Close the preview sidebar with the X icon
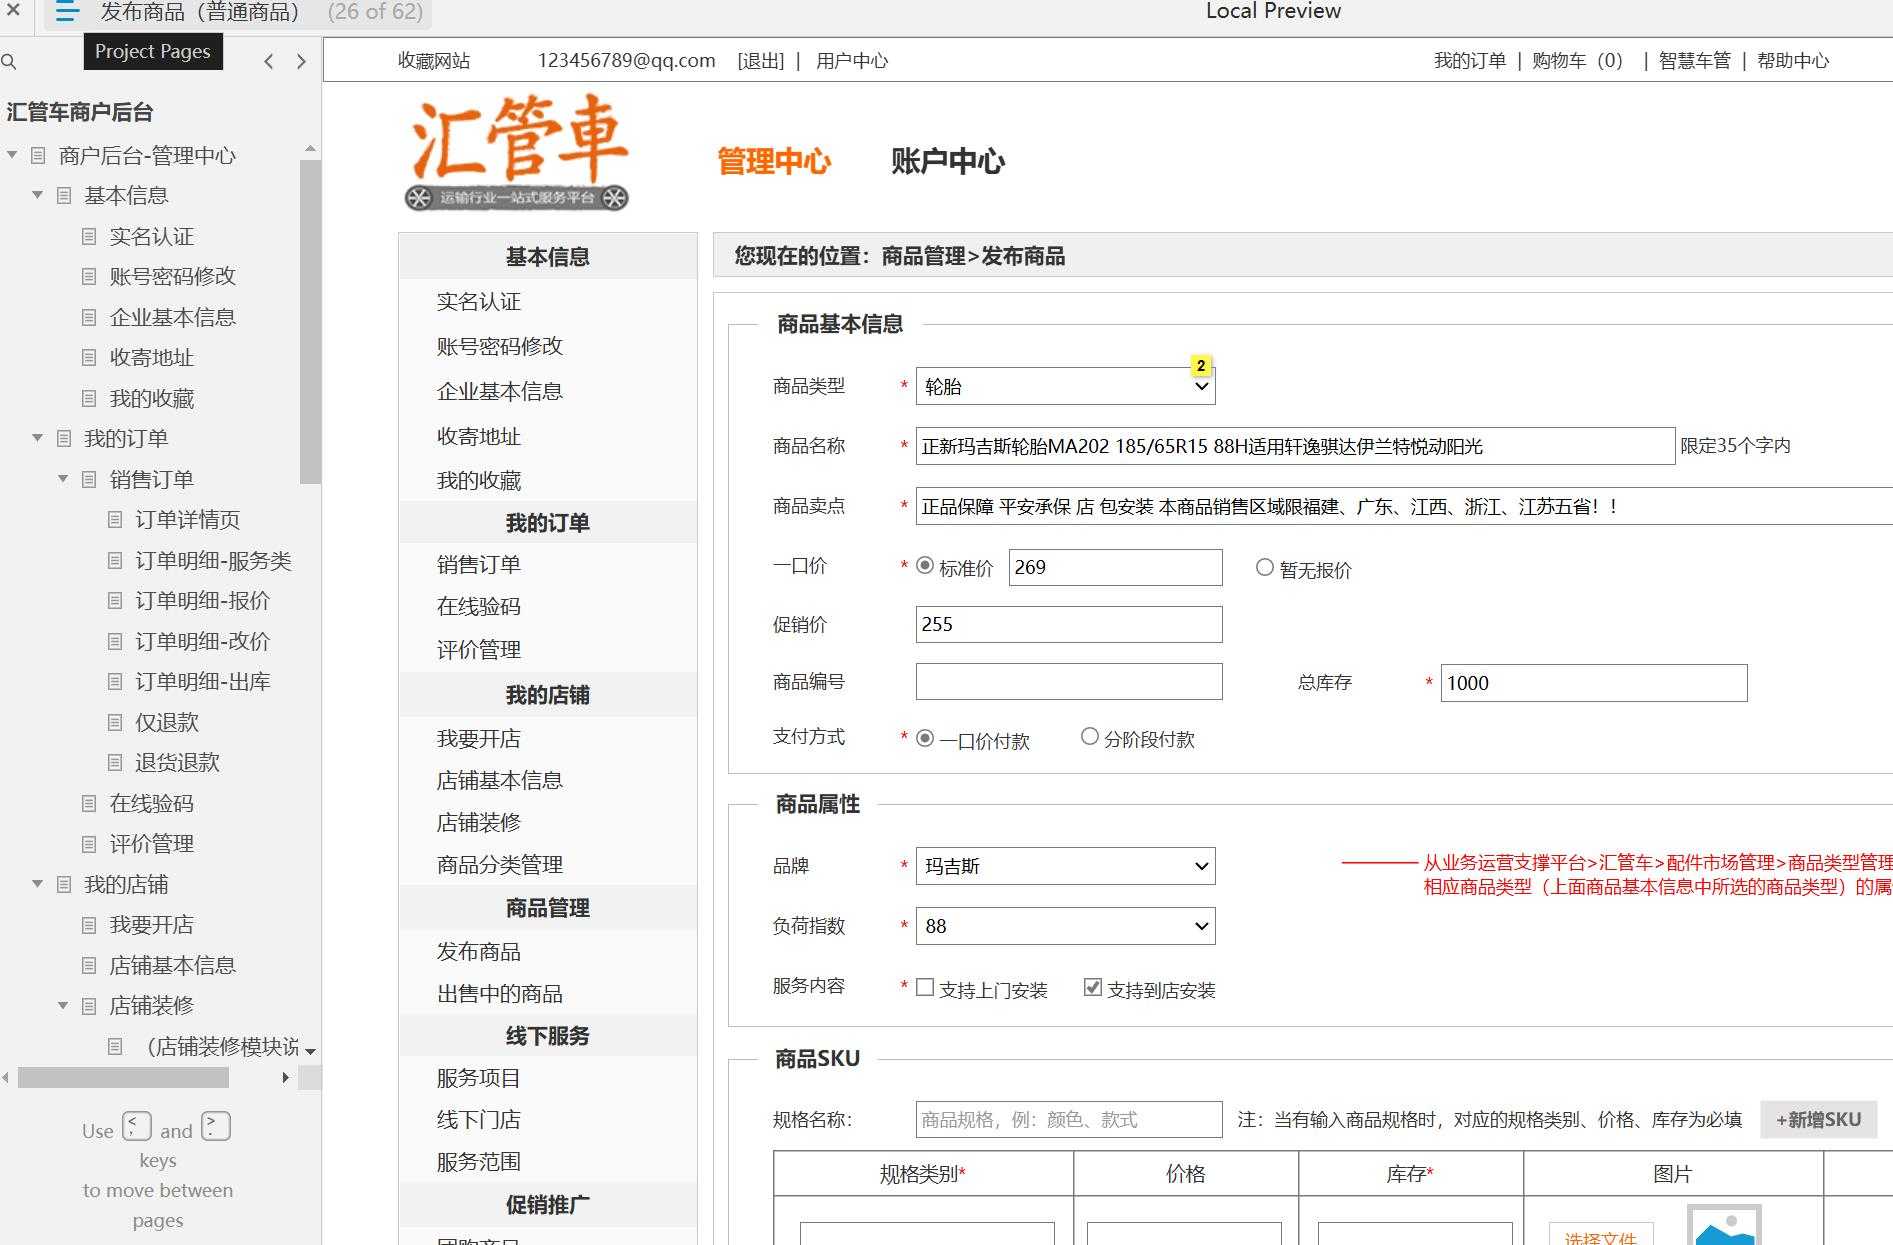 [x=13, y=11]
